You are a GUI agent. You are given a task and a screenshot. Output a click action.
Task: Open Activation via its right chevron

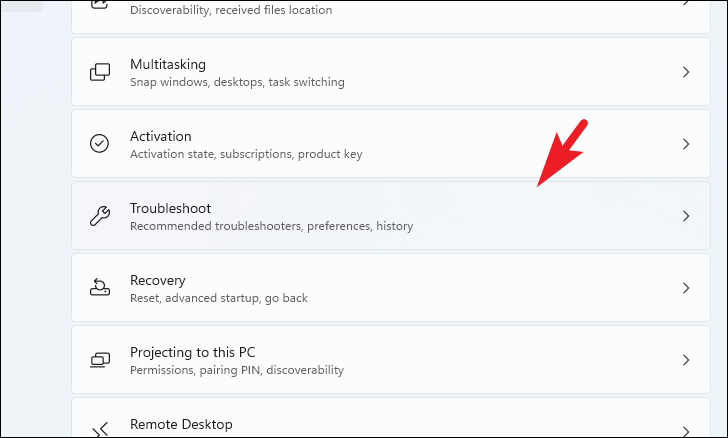[686, 144]
